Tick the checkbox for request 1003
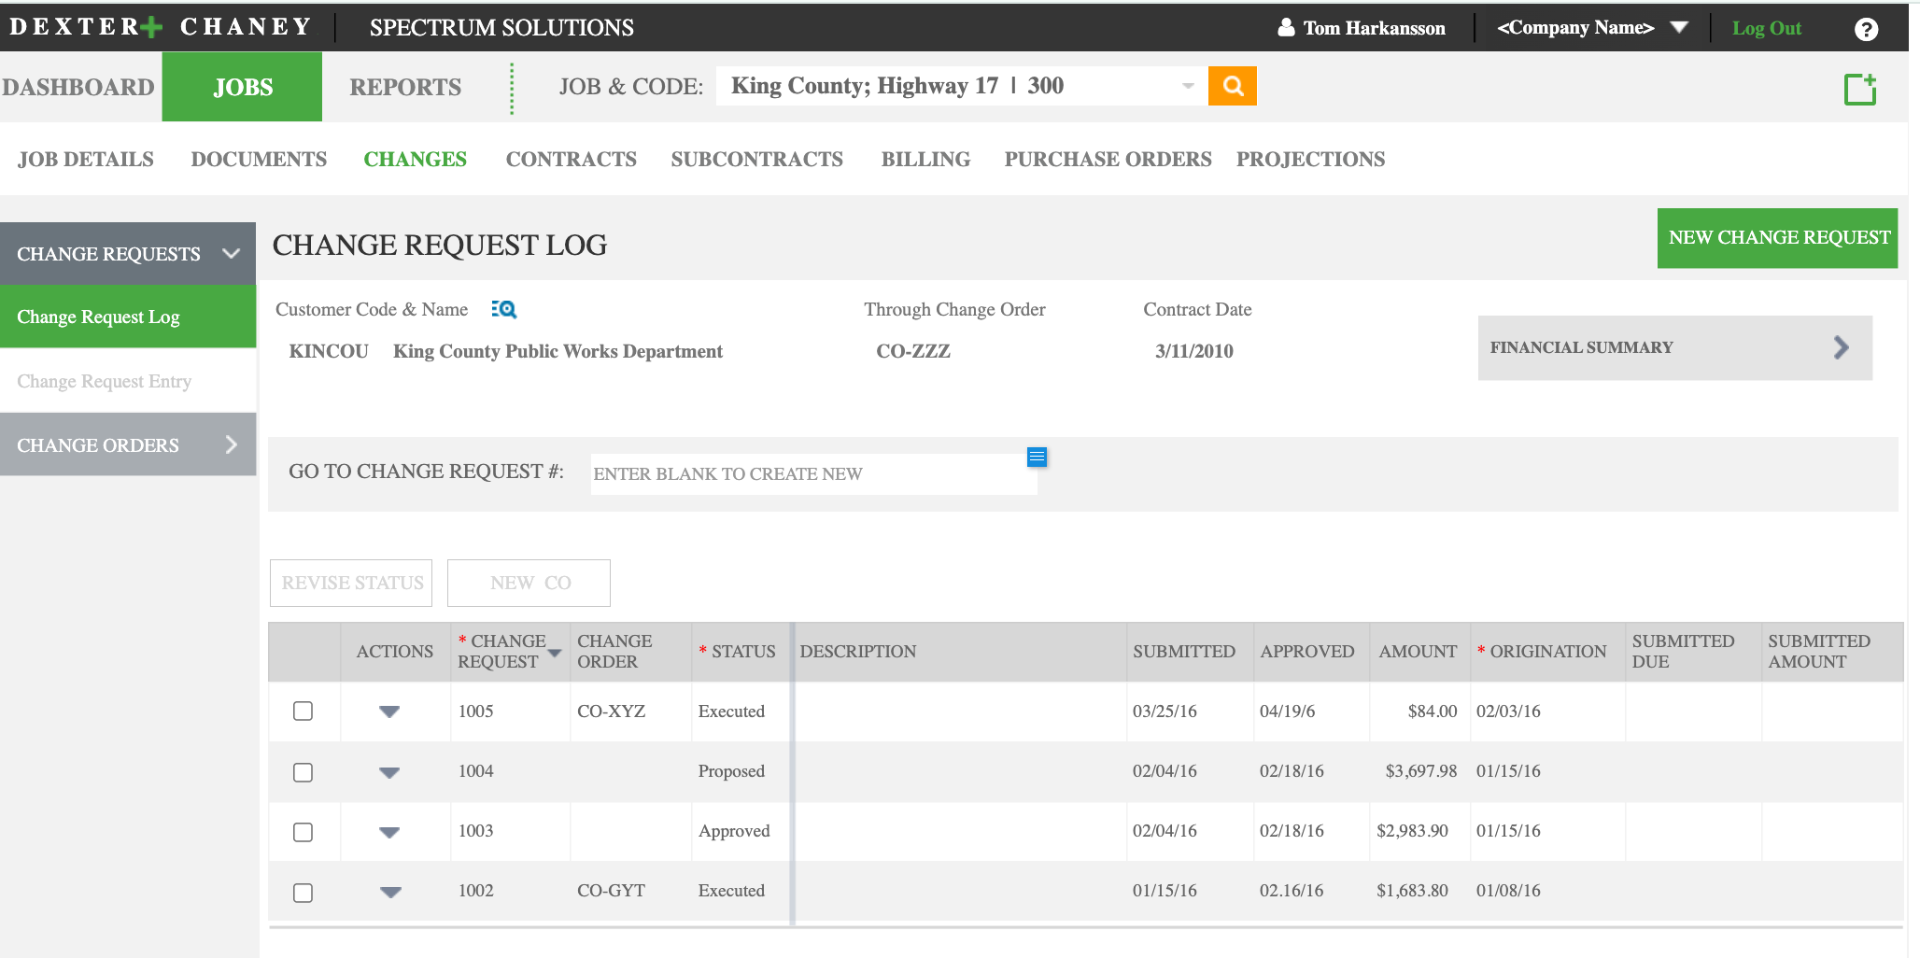The image size is (1920, 958). 303,832
